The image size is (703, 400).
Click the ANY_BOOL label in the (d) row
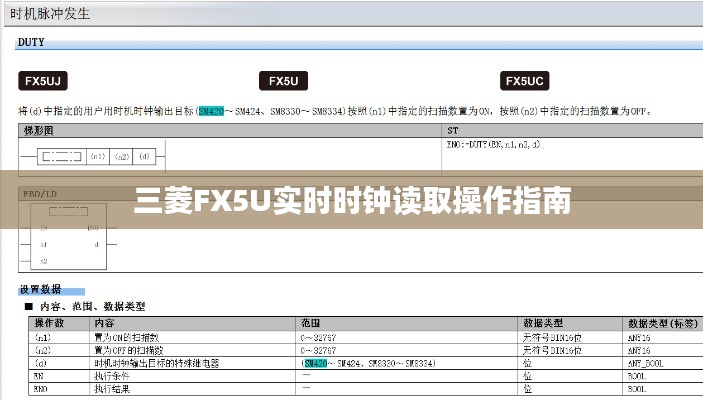[x=646, y=364]
